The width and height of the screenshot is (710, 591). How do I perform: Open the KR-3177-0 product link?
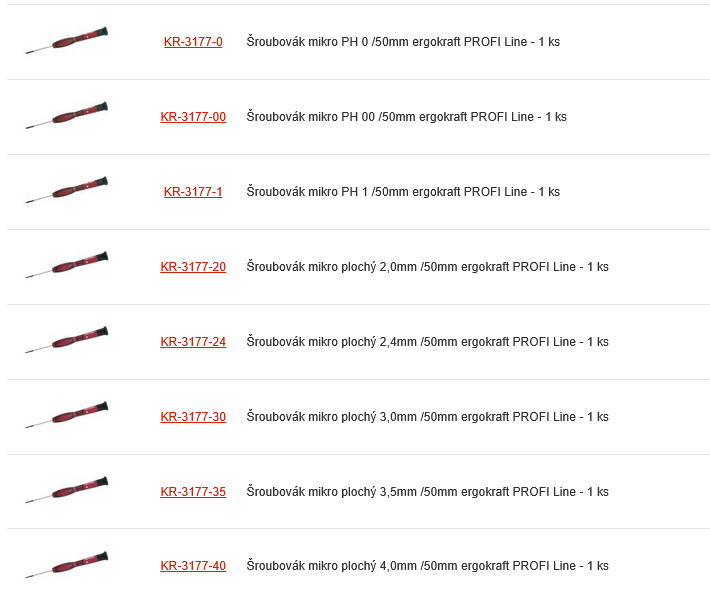tap(193, 42)
